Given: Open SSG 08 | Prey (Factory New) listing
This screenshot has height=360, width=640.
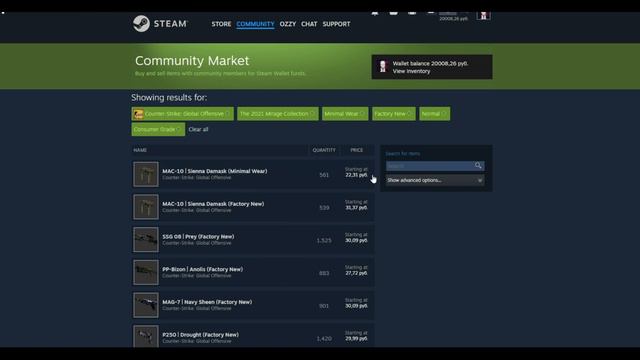Looking at the screenshot, I should pyautogui.click(x=198, y=236).
